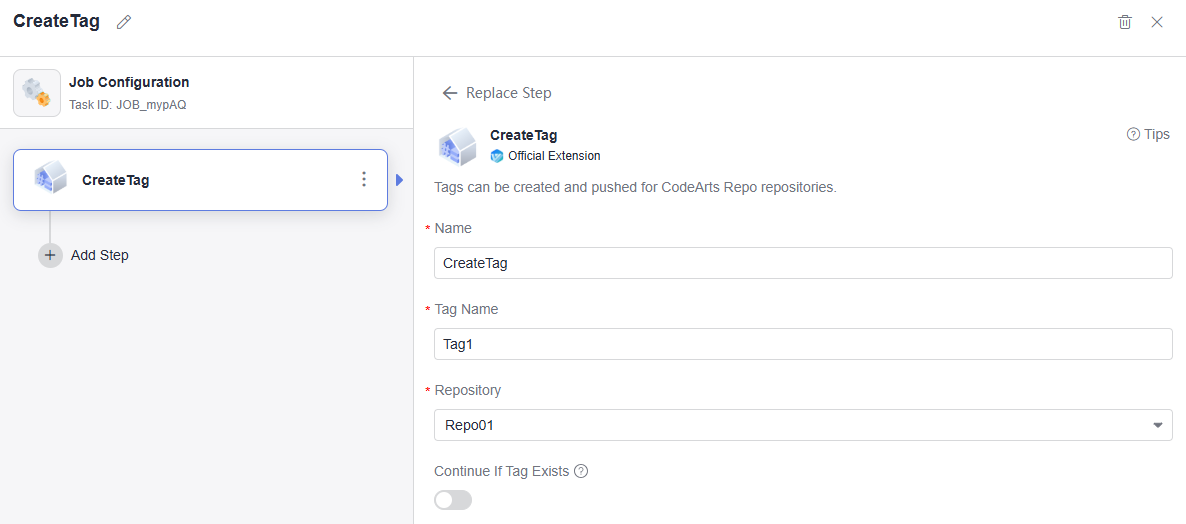Click the CreateTag extension icon in the right panel
Image resolution: width=1186 pixels, height=524 pixels.
457,146
